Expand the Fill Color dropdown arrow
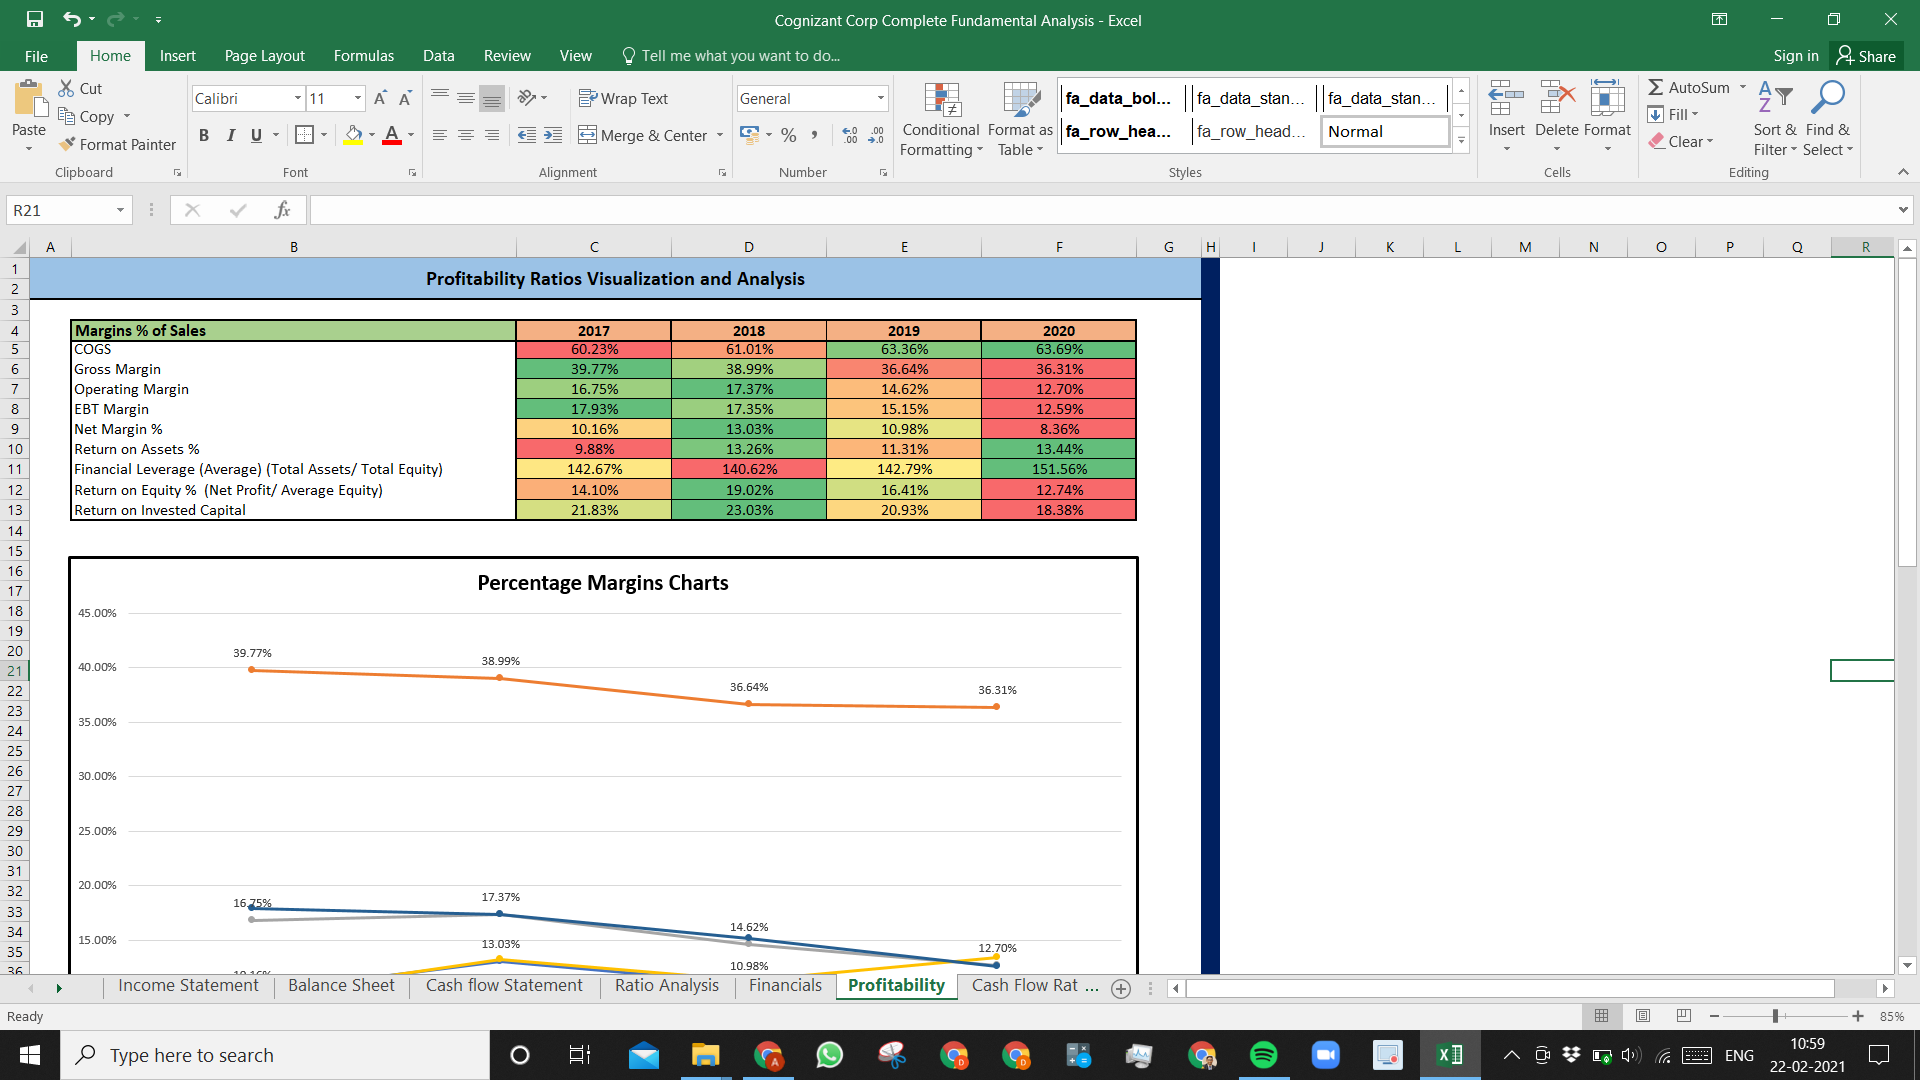Screen dimensions: 1920x1080 (372, 135)
